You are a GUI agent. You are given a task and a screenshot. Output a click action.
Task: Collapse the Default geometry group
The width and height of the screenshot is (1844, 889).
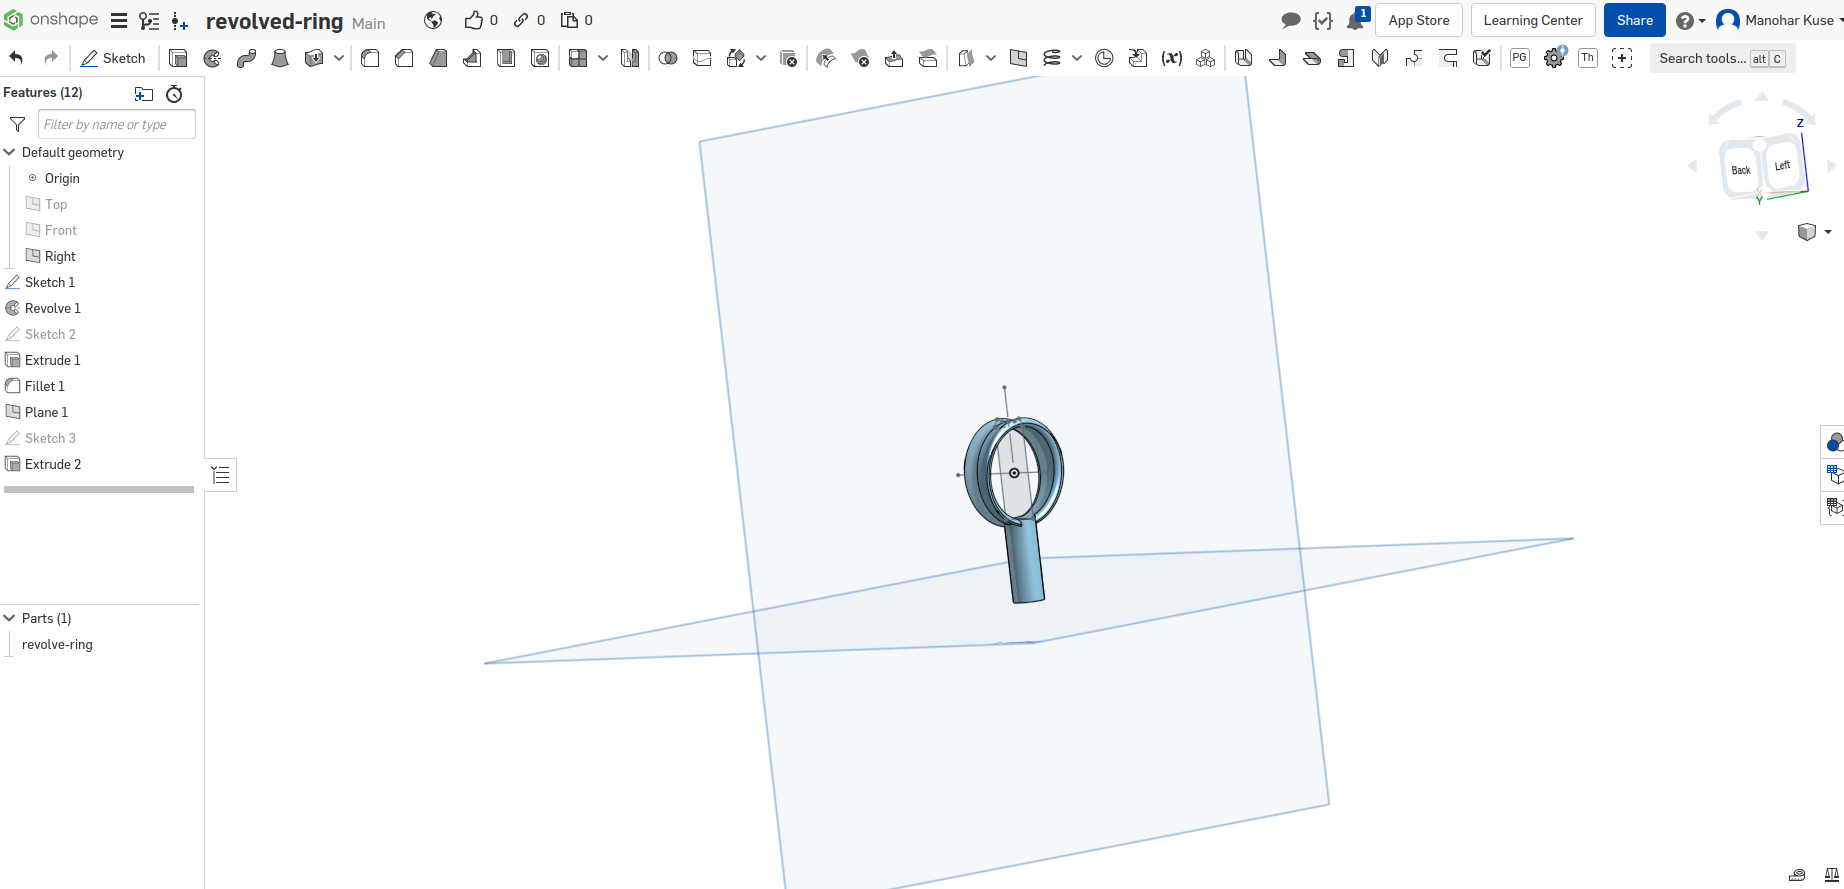click(10, 152)
